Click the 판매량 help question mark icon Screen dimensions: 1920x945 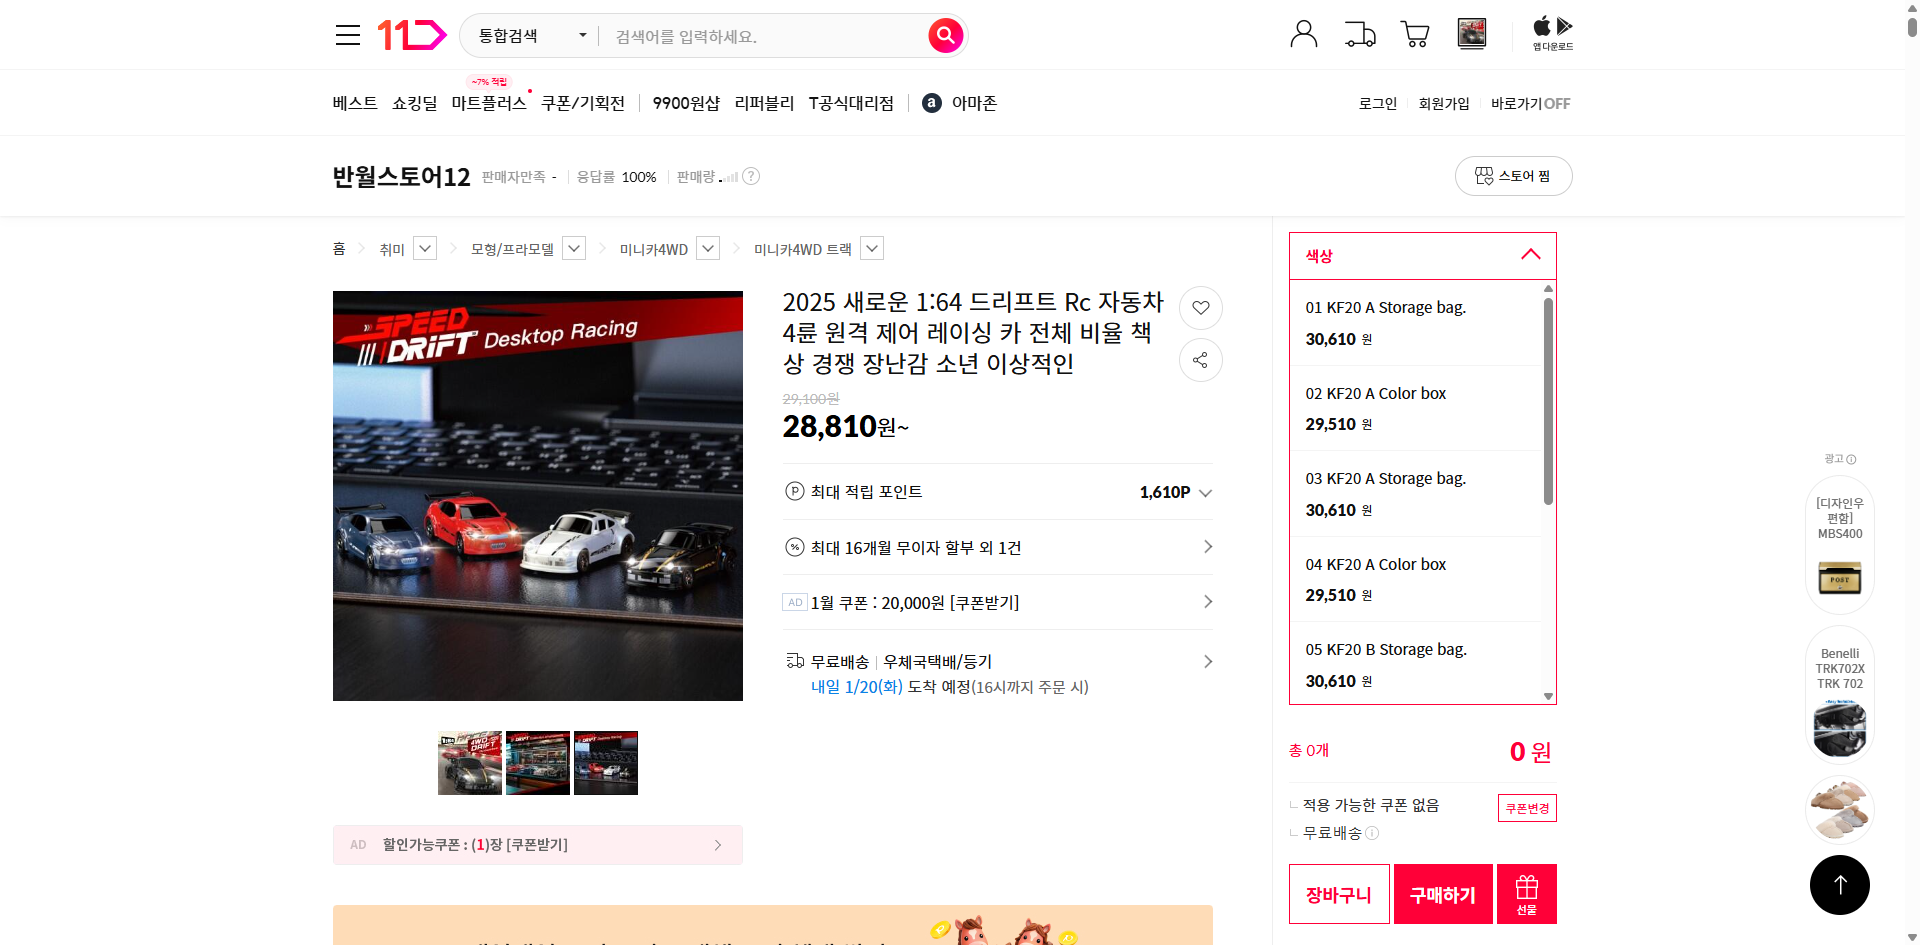pos(750,176)
